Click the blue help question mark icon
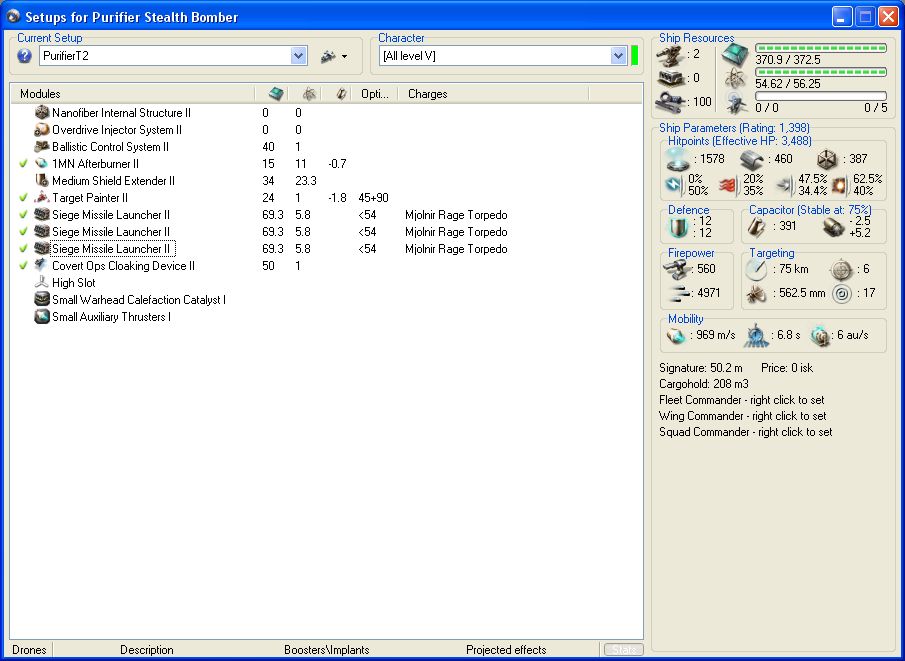This screenshot has width=905, height=661. click(25, 56)
